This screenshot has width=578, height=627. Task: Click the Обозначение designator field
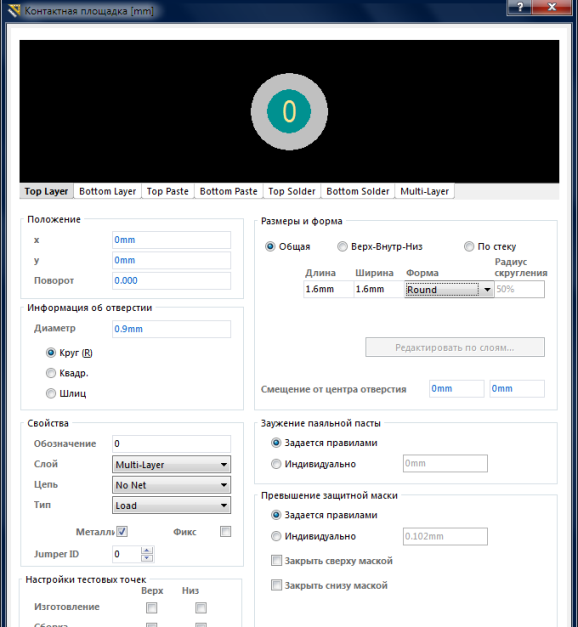pos(171,444)
